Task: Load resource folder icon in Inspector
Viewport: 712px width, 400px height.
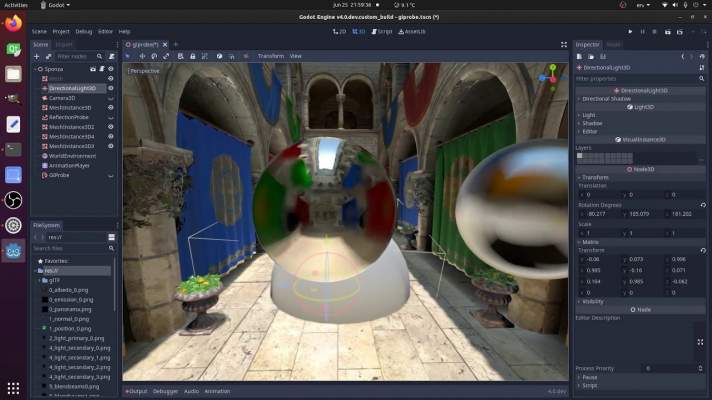Action: coord(591,57)
